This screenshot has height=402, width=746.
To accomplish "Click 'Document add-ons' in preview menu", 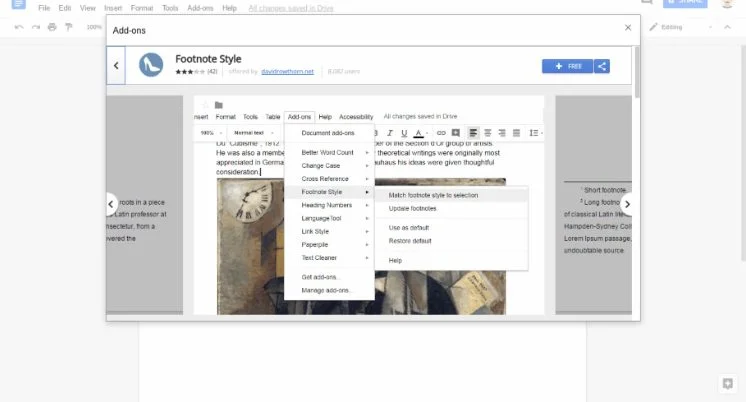I will click(x=329, y=133).
